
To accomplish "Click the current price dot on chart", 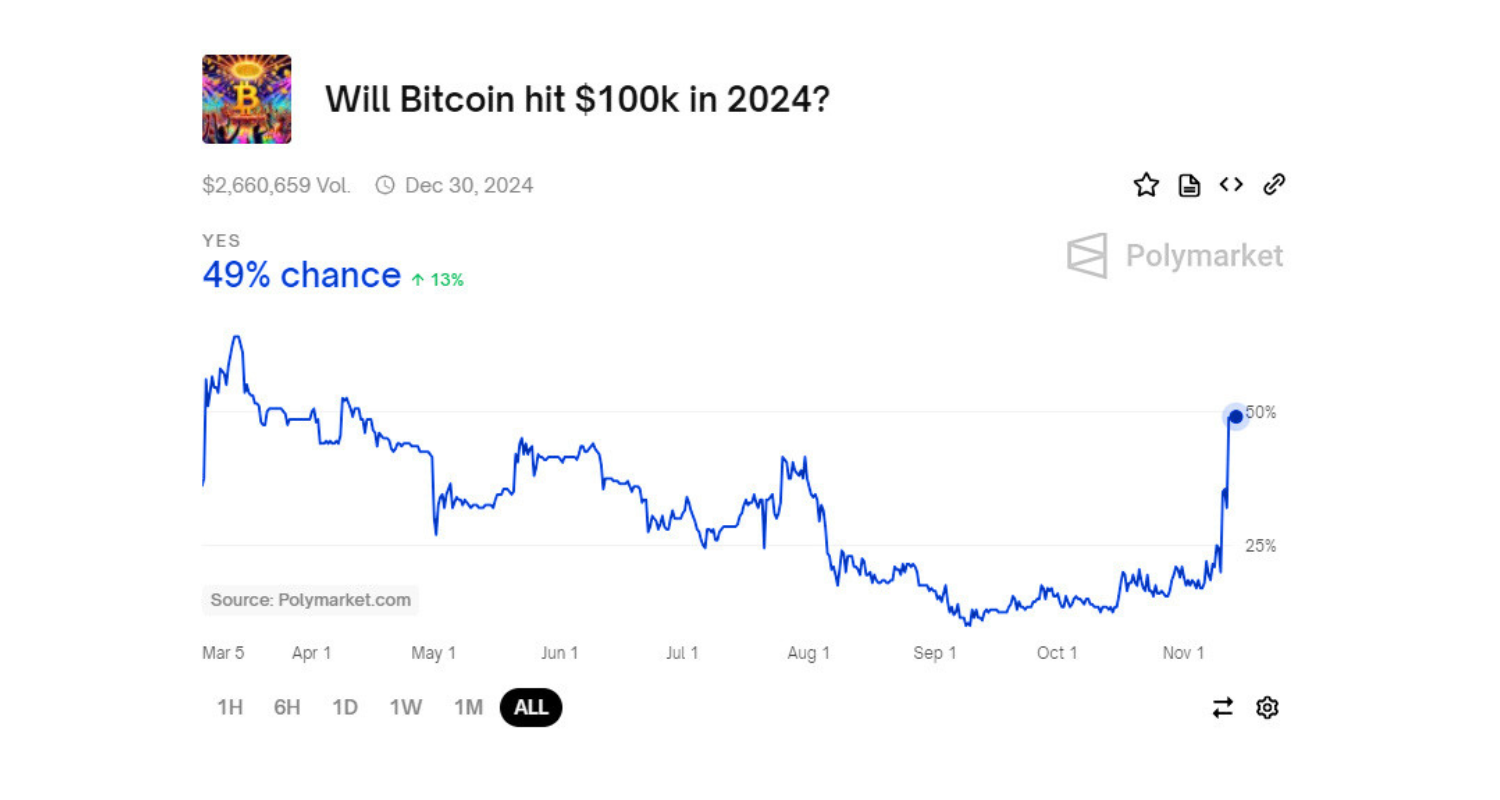I will [1235, 416].
